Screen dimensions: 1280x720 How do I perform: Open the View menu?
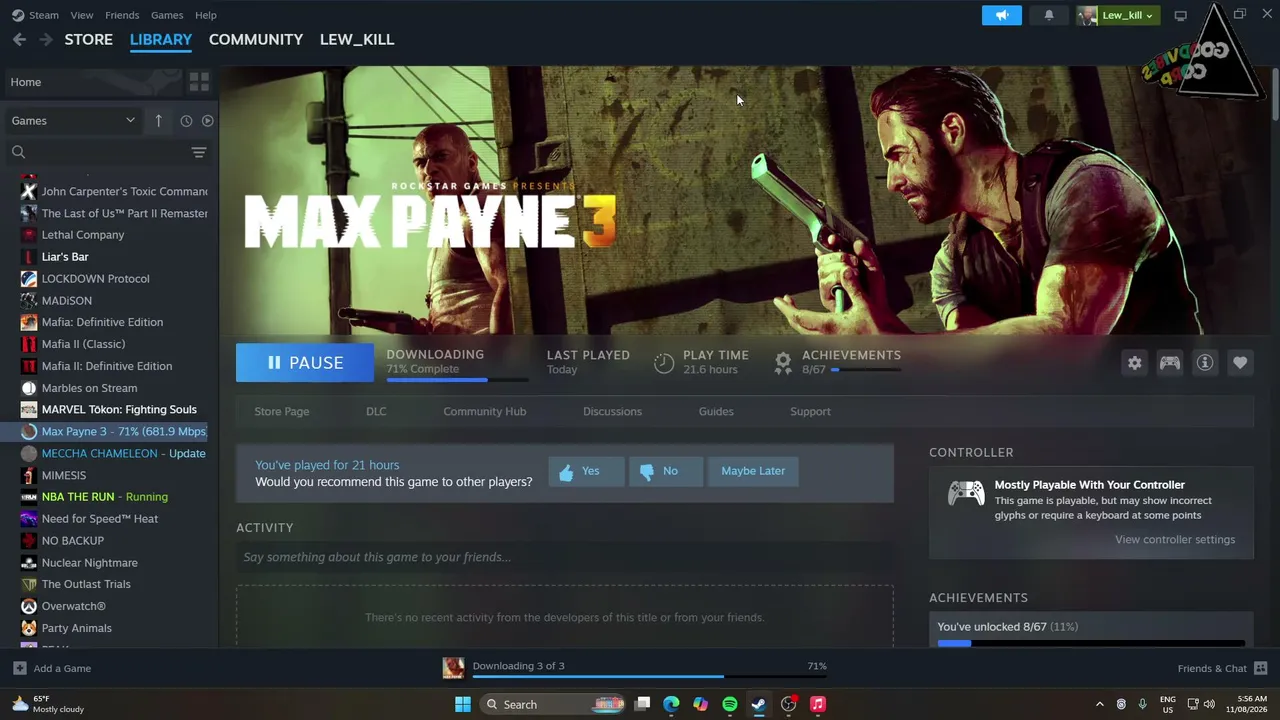pyautogui.click(x=82, y=15)
